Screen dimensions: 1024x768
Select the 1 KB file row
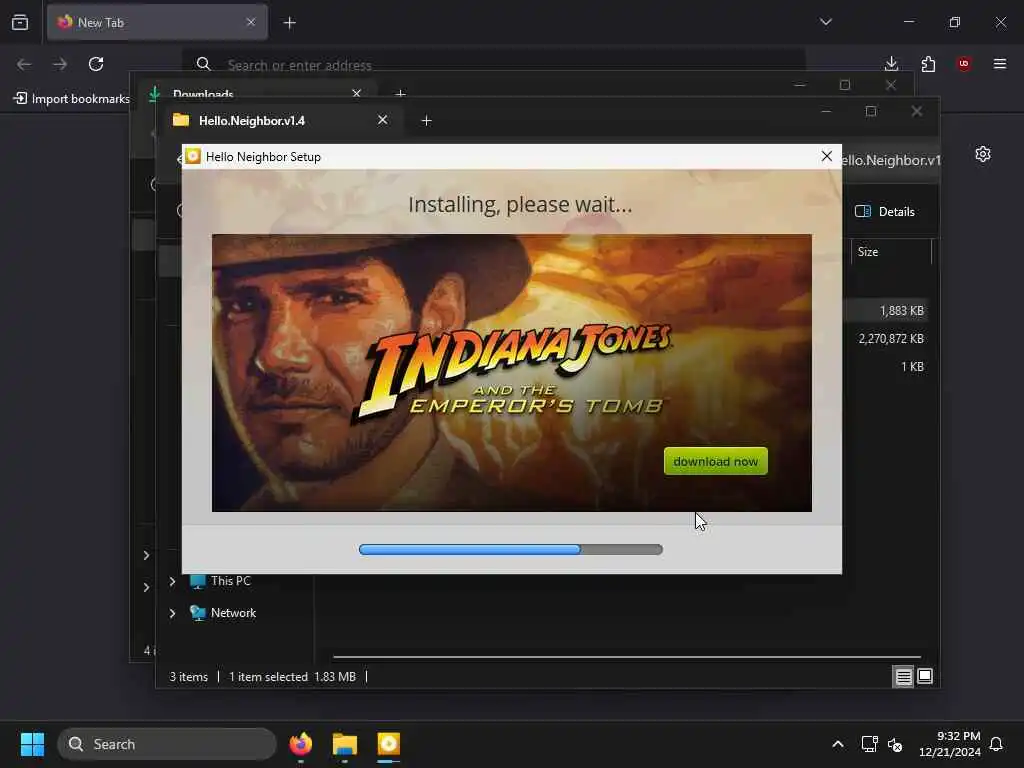[885, 366]
